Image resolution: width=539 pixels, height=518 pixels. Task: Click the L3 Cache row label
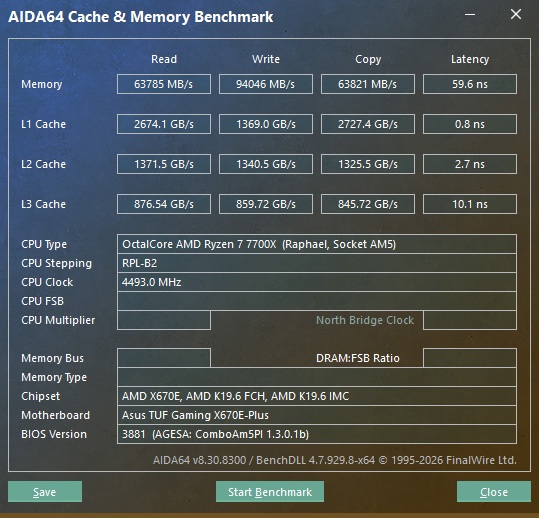(43, 204)
